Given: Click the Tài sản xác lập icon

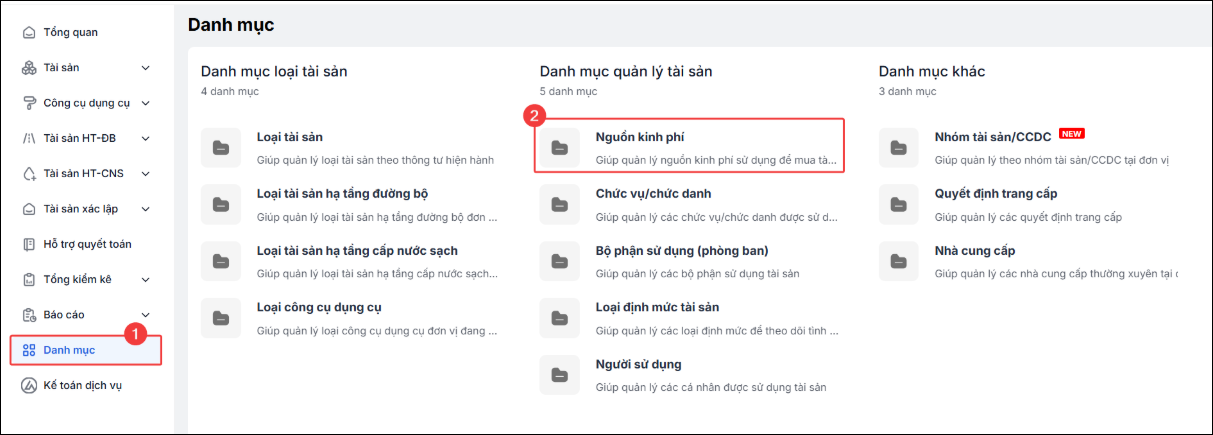Looking at the screenshot, I should (x=29, y=209).
